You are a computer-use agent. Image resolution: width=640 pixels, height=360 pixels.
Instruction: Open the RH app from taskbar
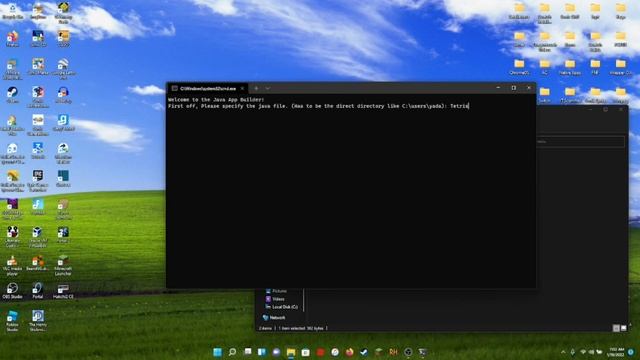coord(393,352)
